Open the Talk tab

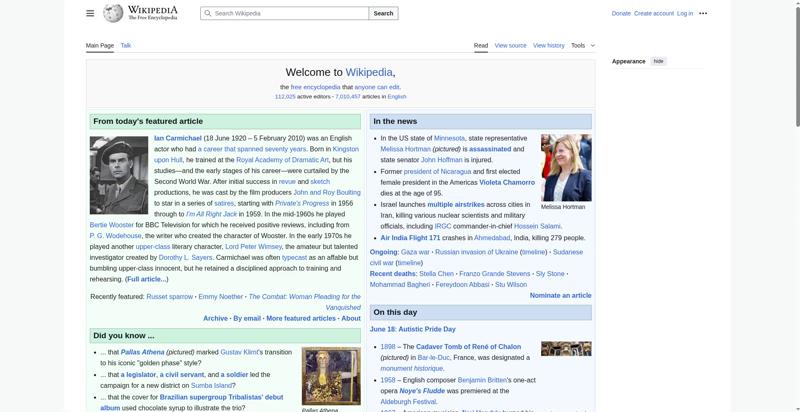(126, 45)
